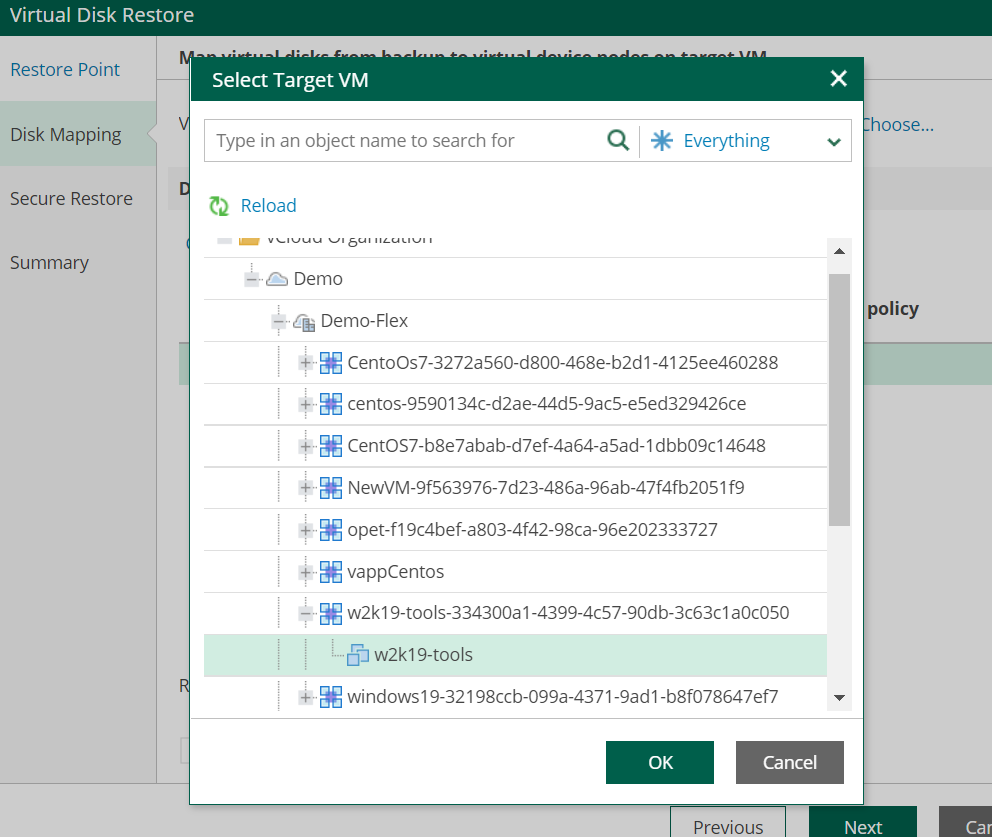Confirm selection with the OK button
This screenshot has width=992, height=837.
point(659,762)
